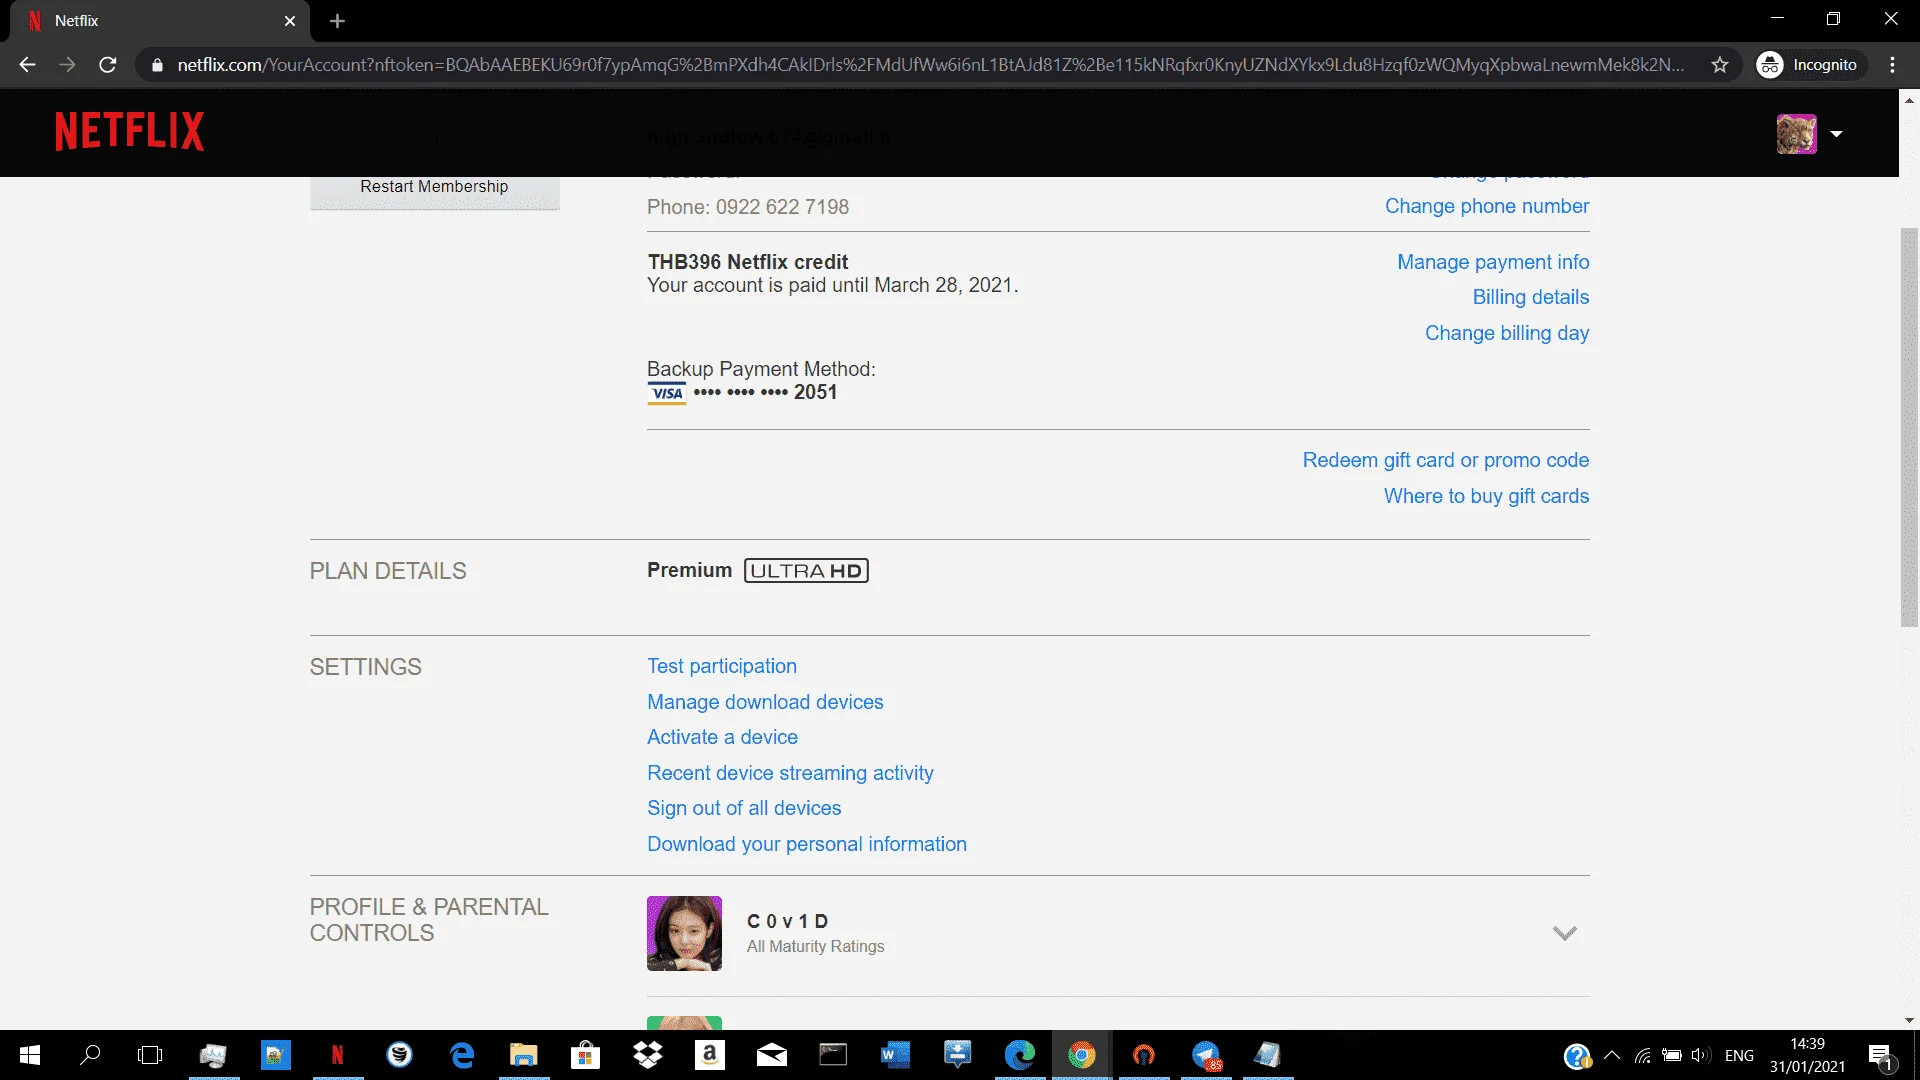The image size is (1920, 1080).
Task: Expand the account dropdown arrow beside the avatar
Action: pyautogui.click(x=1836, y=134)
